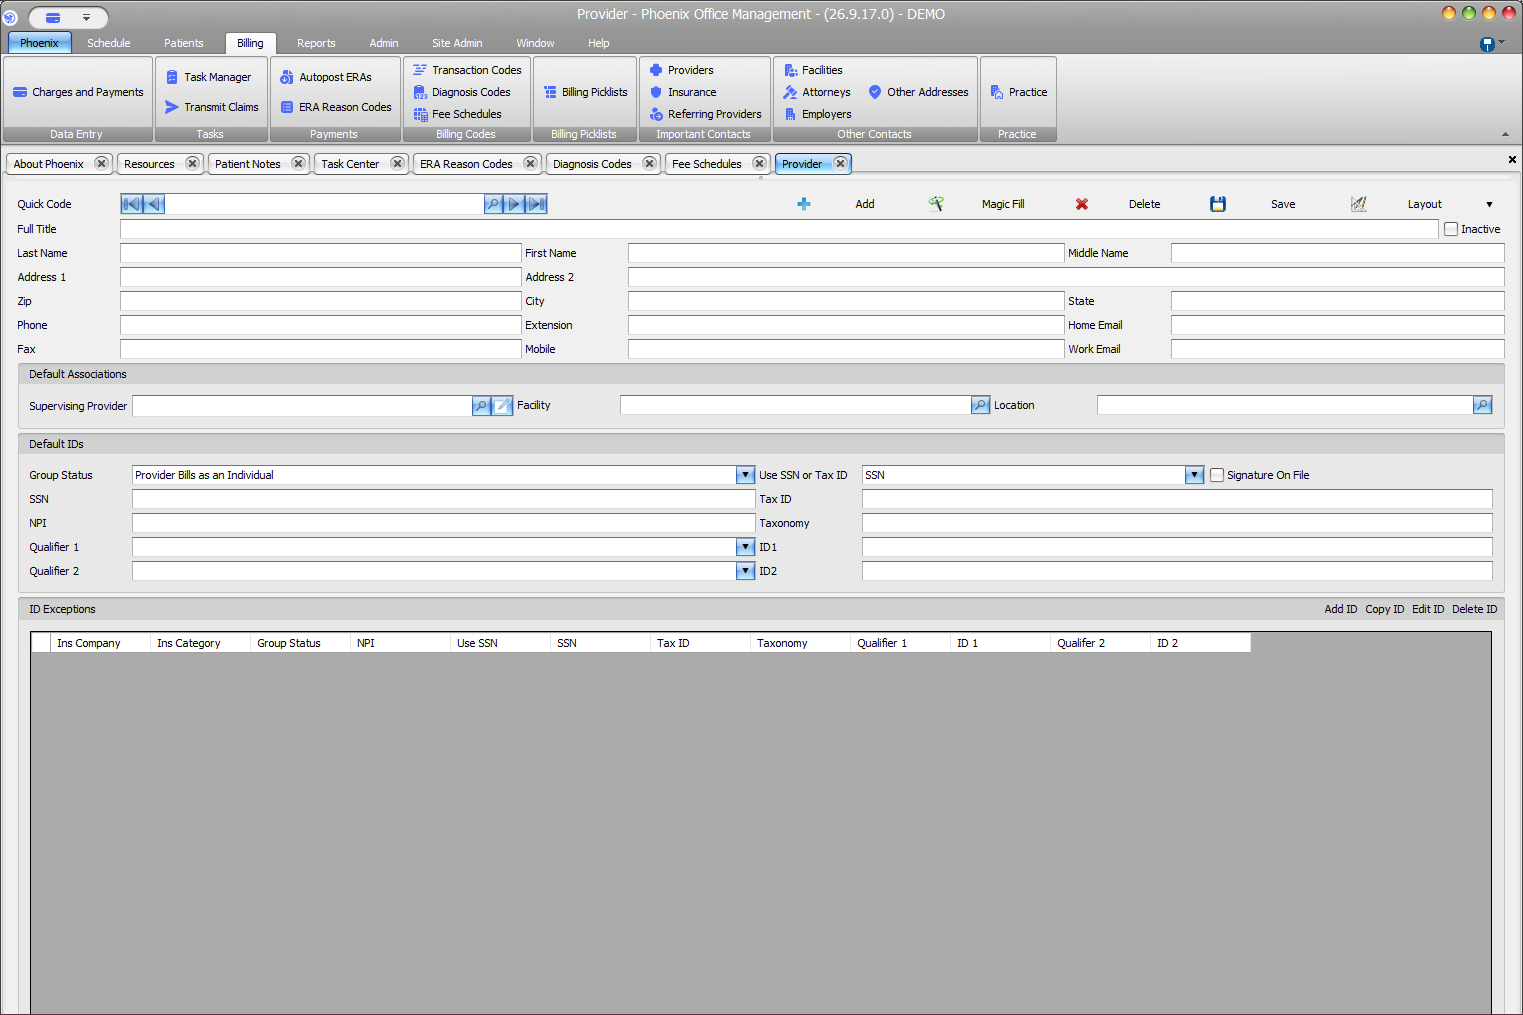Open the Phoenix application menu

click(x=39, y=43)
